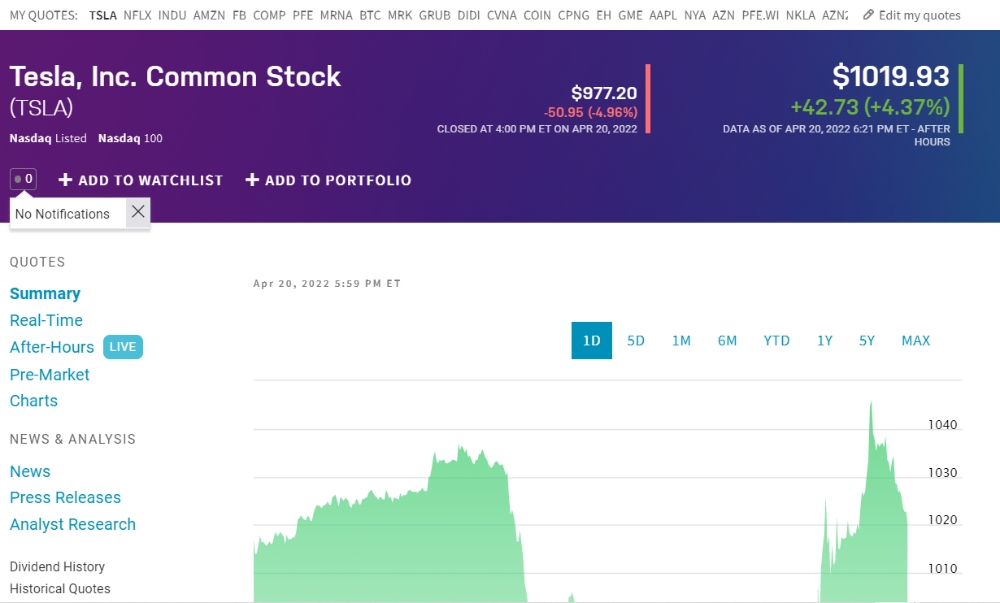Click the Nasdaq Listed label
Viewport: 1000px width, 603px height.
(48, 138)
